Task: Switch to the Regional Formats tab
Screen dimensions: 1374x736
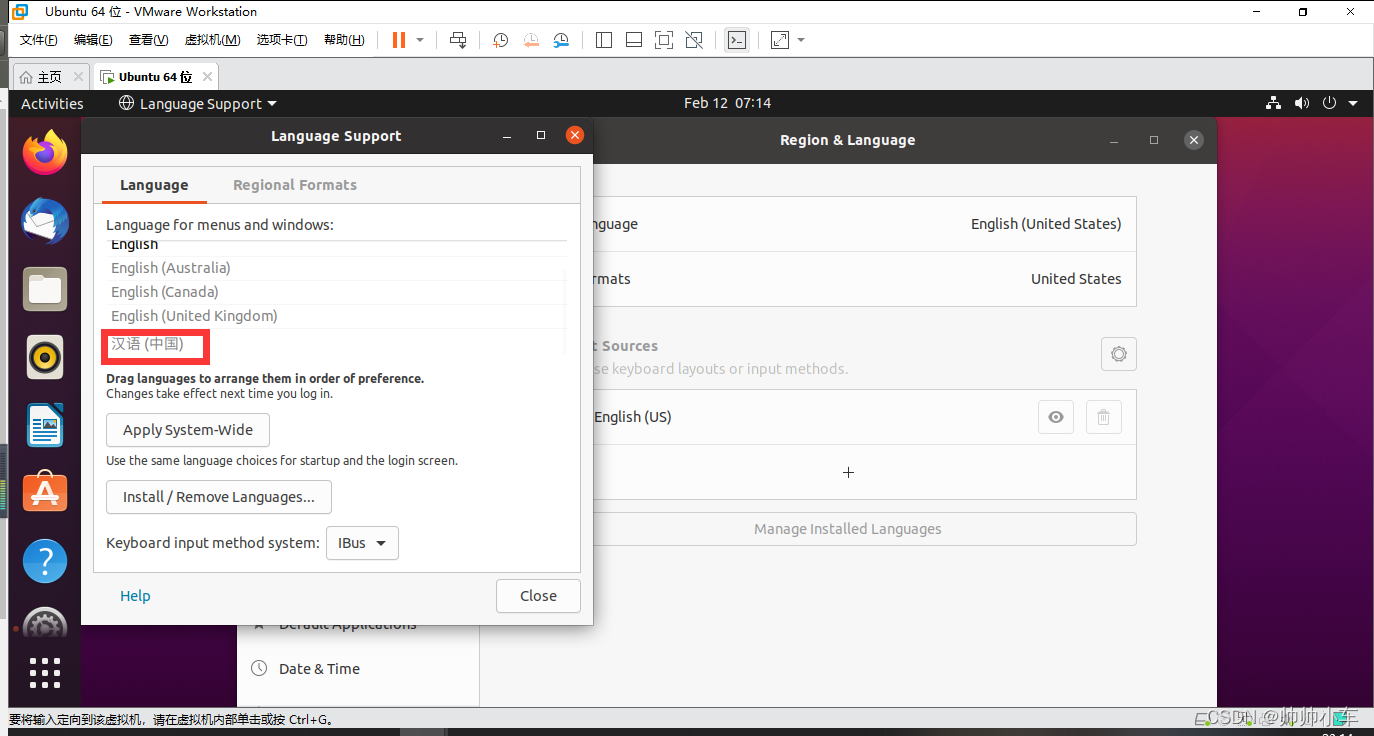Action: click(295, 185)
